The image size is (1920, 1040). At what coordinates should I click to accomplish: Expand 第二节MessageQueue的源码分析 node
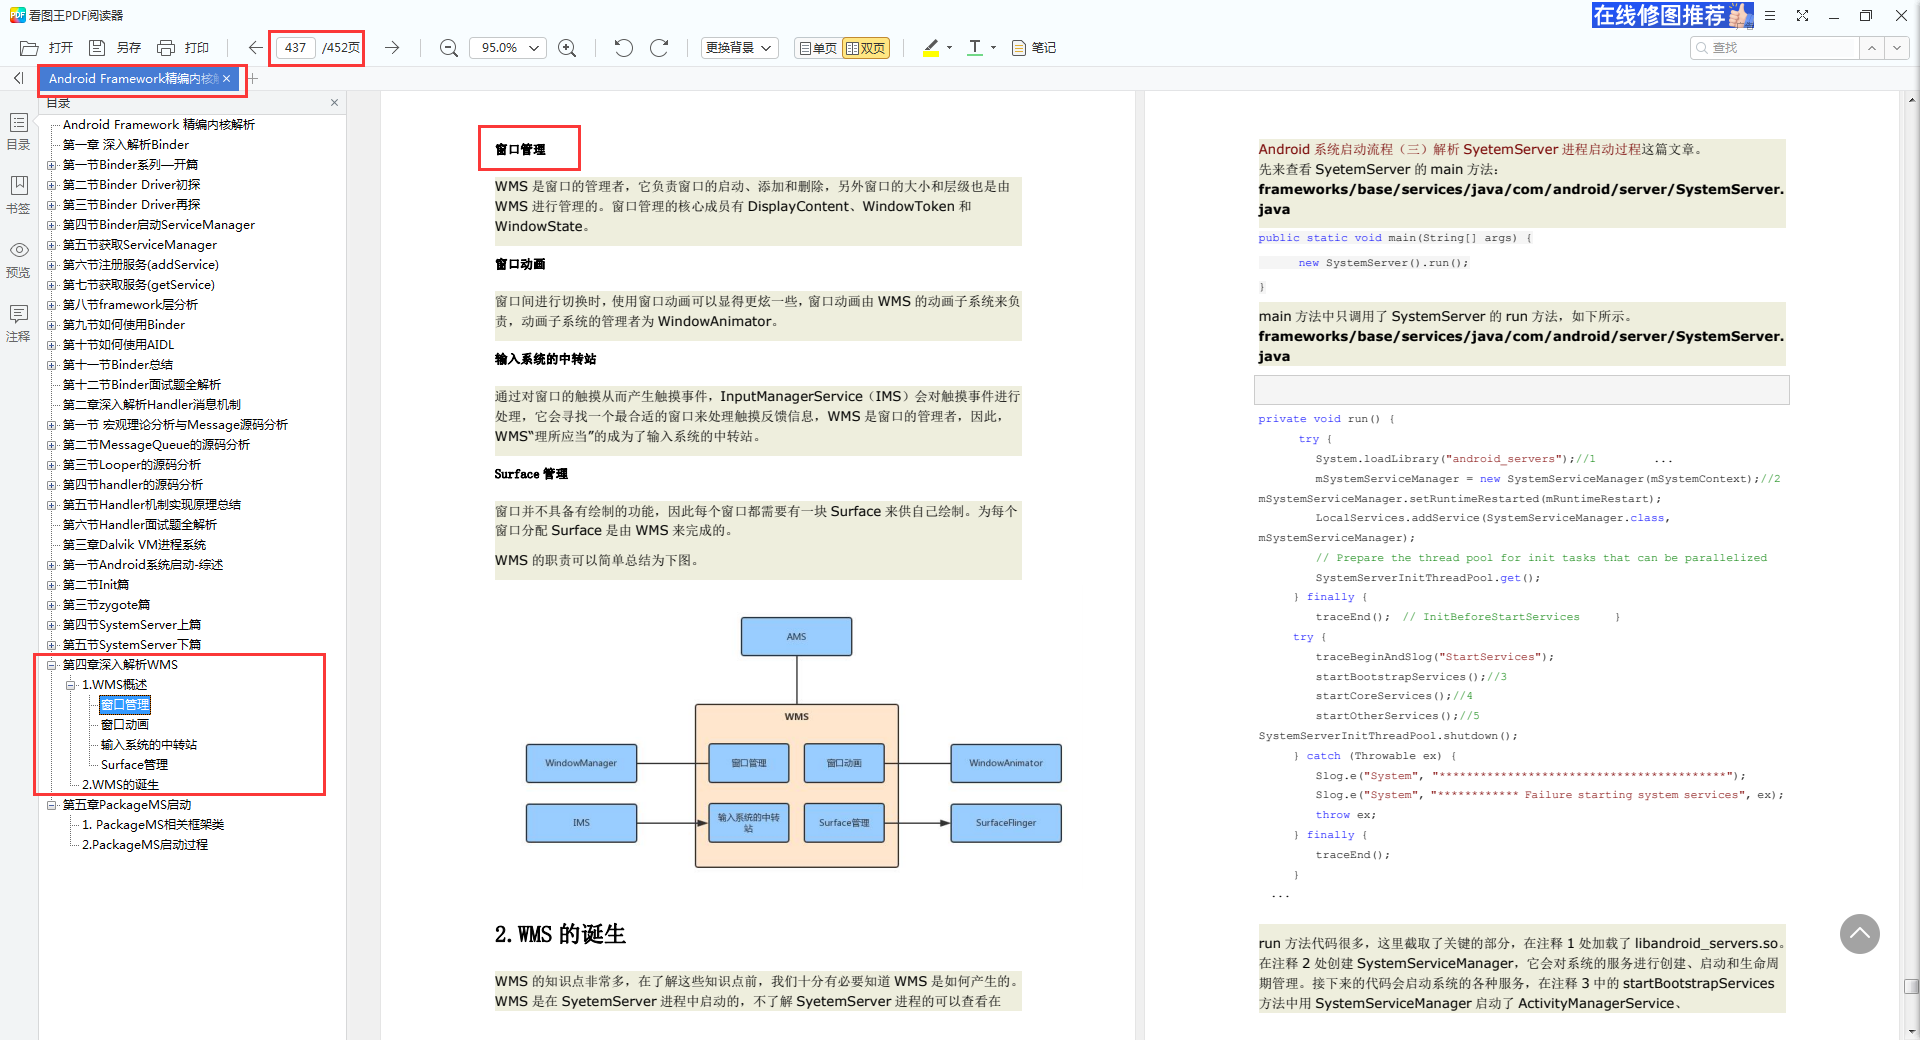coord(52,445)
